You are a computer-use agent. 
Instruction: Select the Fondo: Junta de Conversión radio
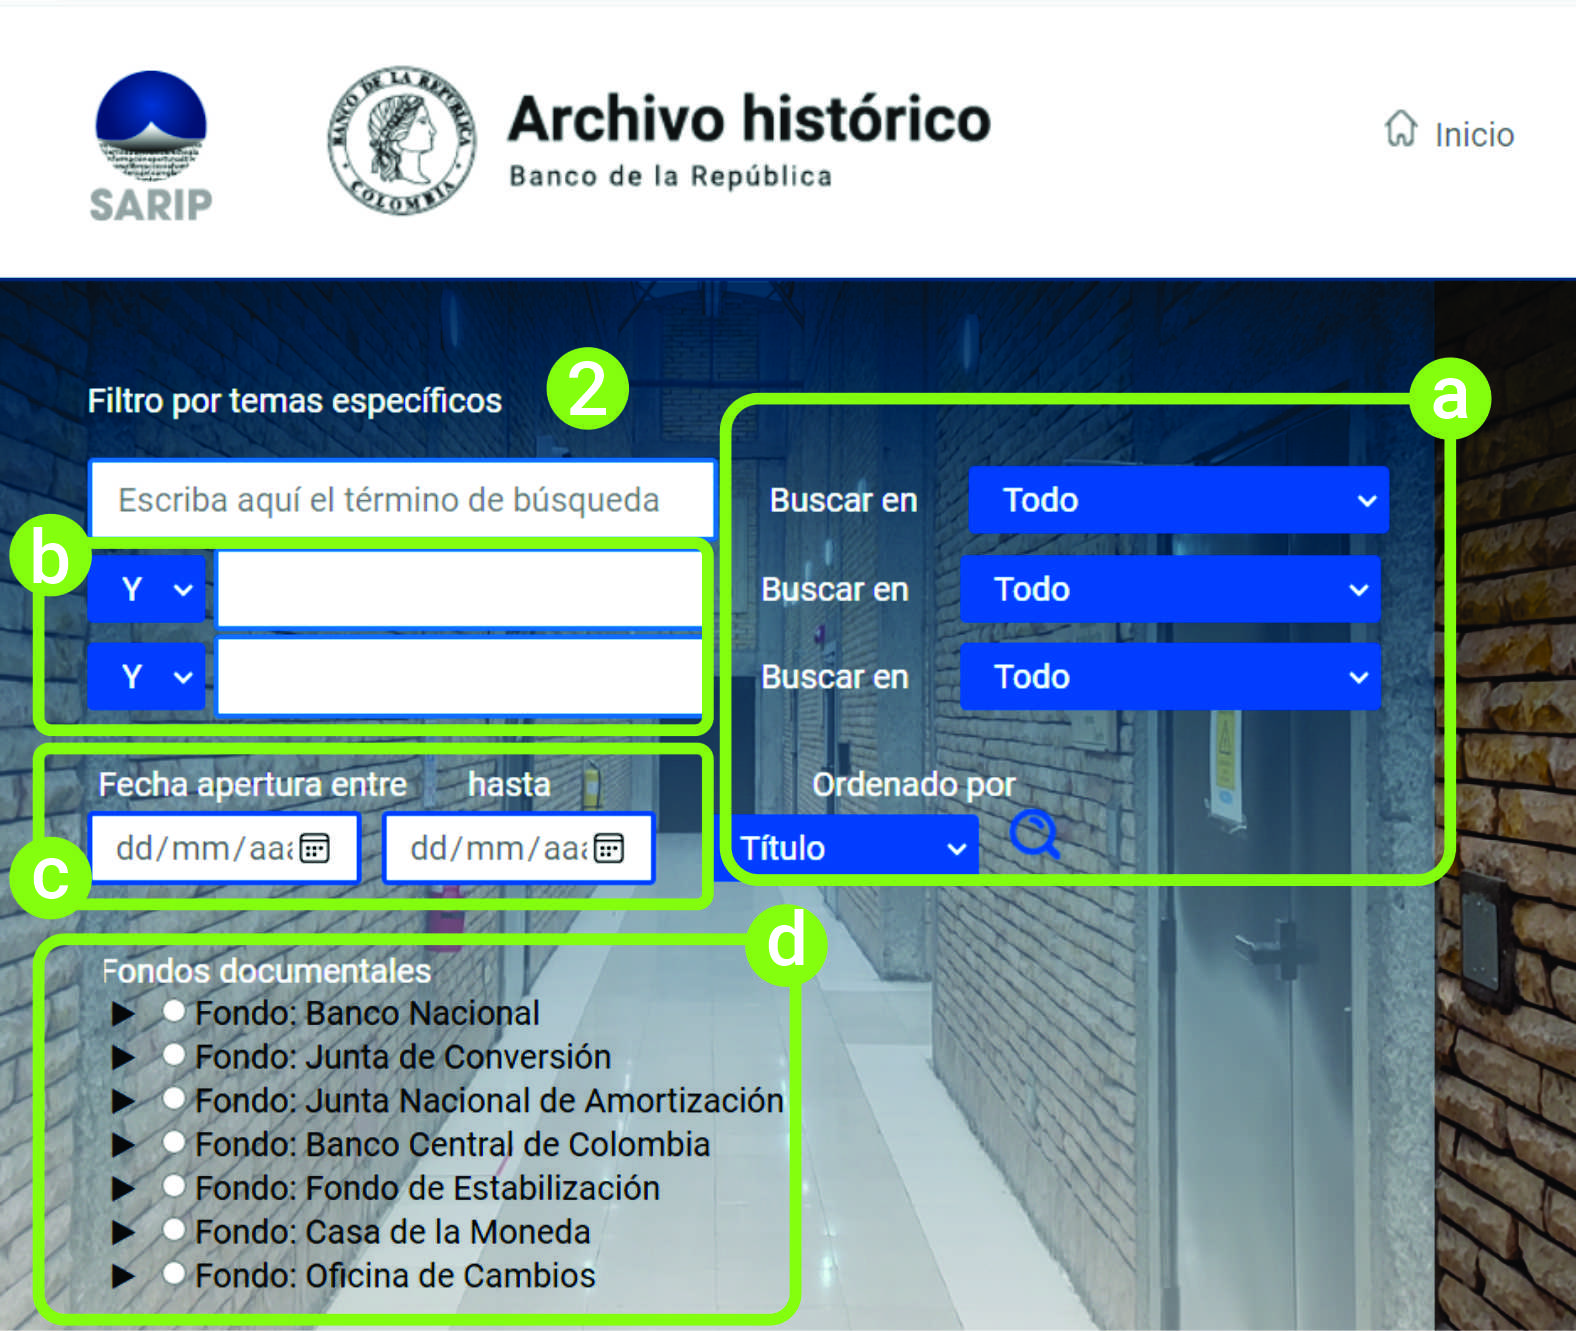click(x=174, y=1055)
